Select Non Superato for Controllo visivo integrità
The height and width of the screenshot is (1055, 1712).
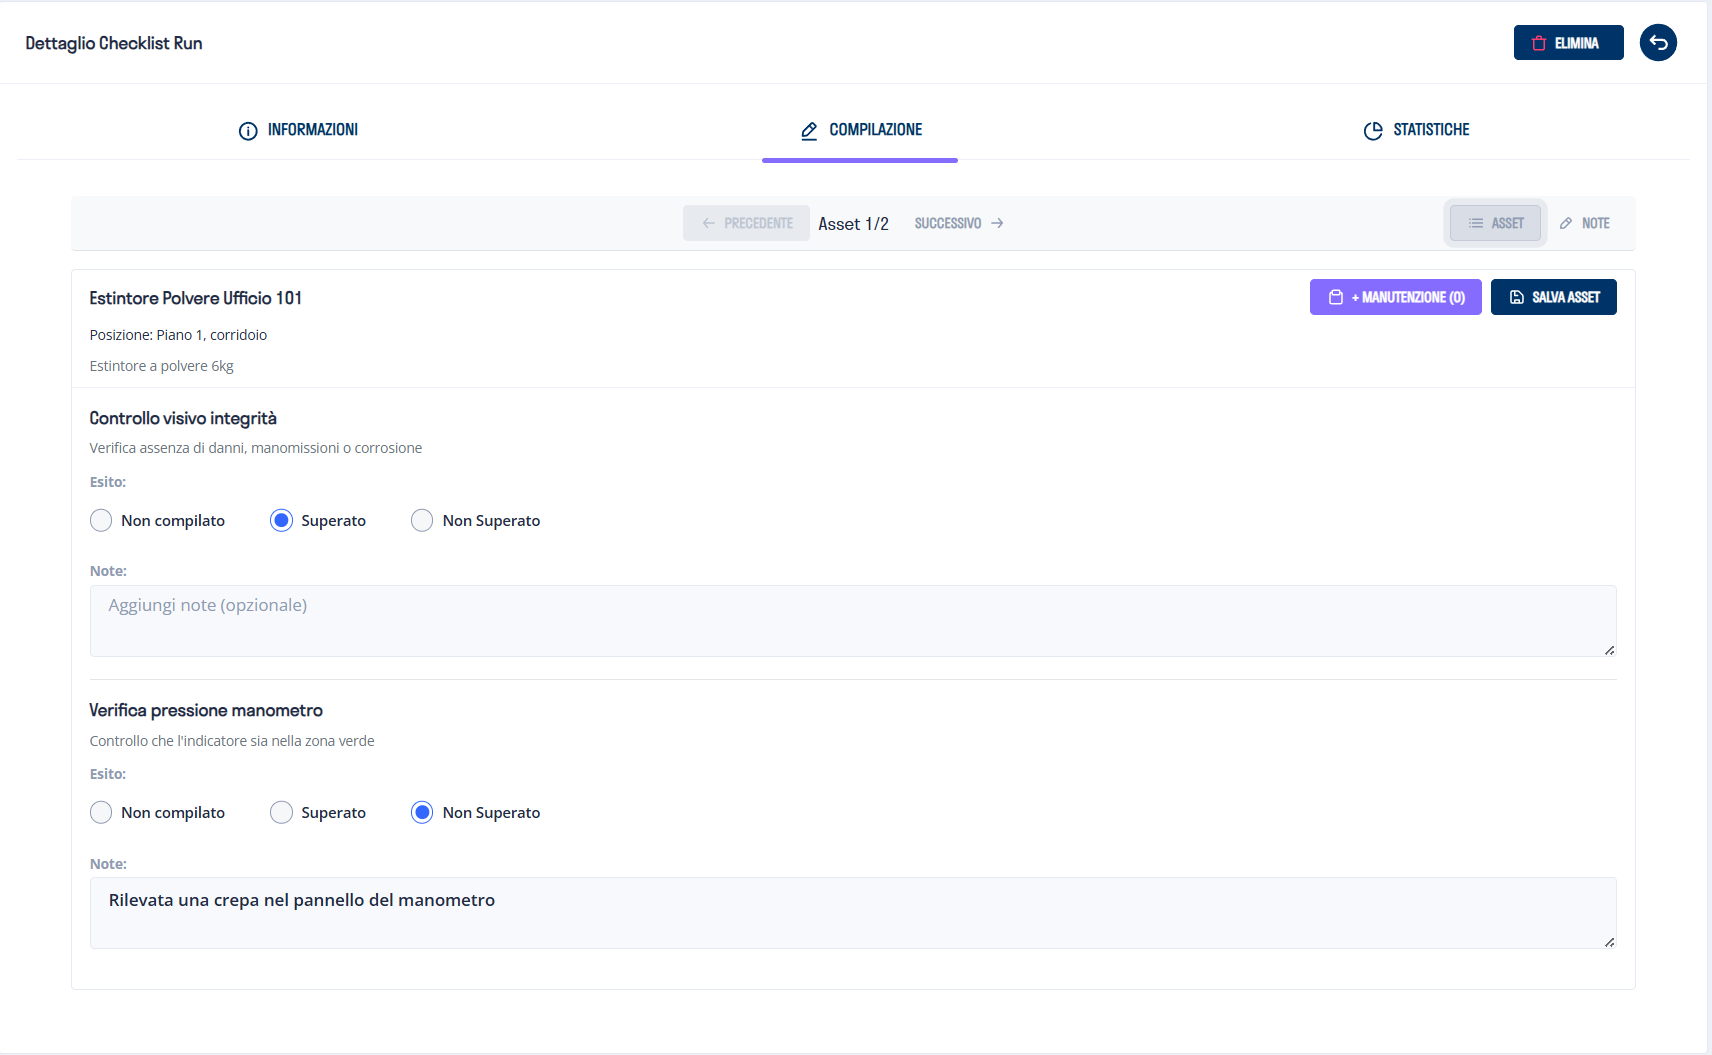pos(422,521)
